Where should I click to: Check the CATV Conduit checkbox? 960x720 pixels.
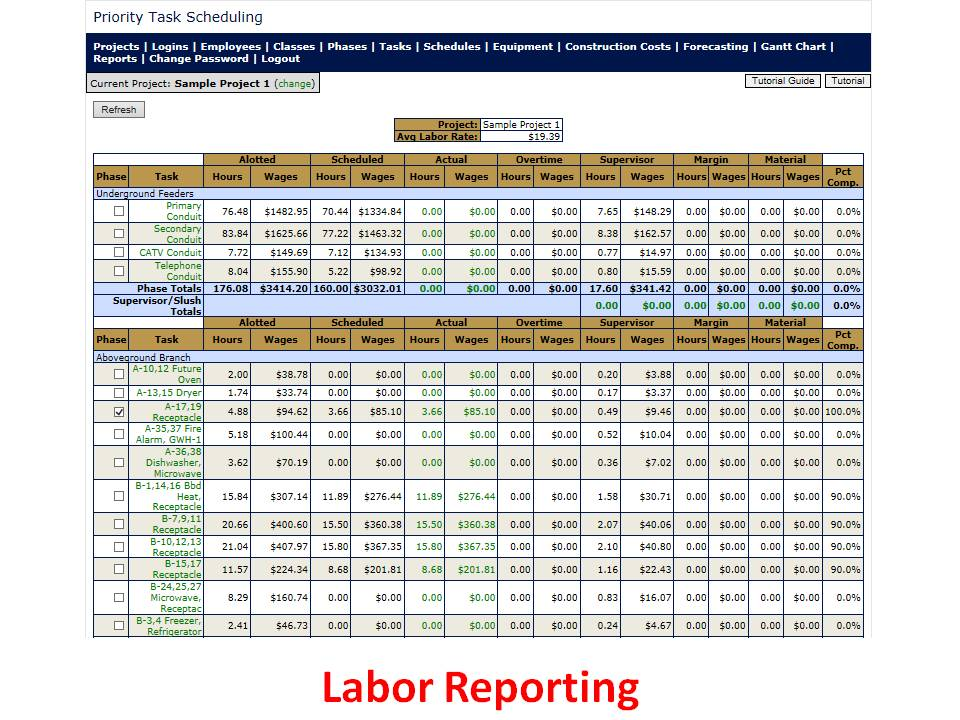click(x=119, y=252)
